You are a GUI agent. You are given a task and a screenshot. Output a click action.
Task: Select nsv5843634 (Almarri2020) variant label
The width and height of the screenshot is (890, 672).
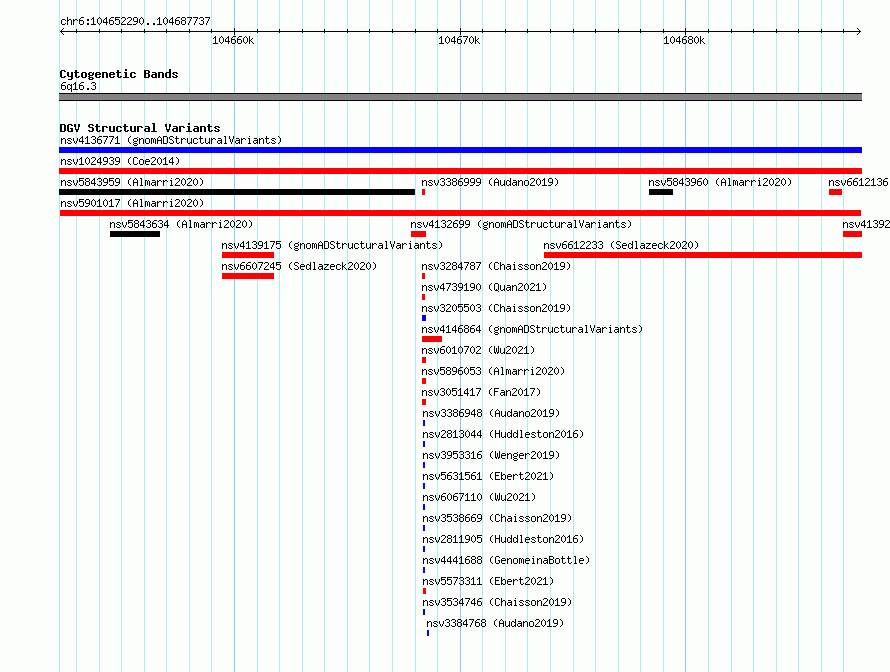pos(181,224)
